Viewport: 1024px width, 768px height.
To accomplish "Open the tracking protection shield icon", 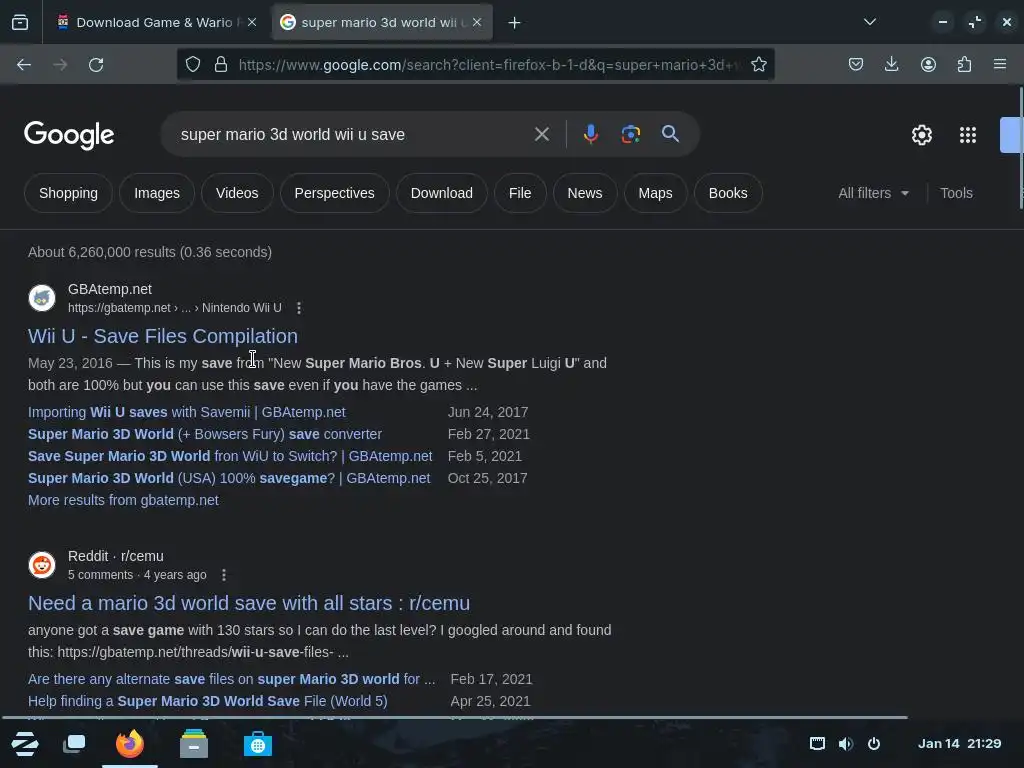I will point(193,64).
